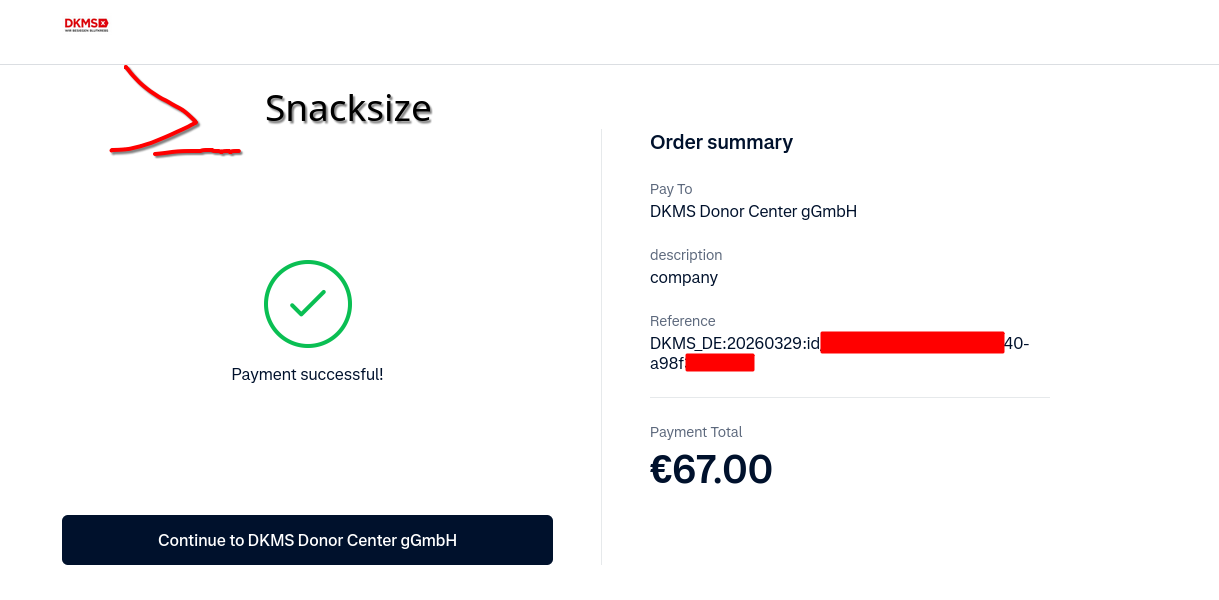The width and height of the screenshot is (1219, 600).
Task: Continue to DKMS Donor Center gGmbH
Action: pos(307,540)
